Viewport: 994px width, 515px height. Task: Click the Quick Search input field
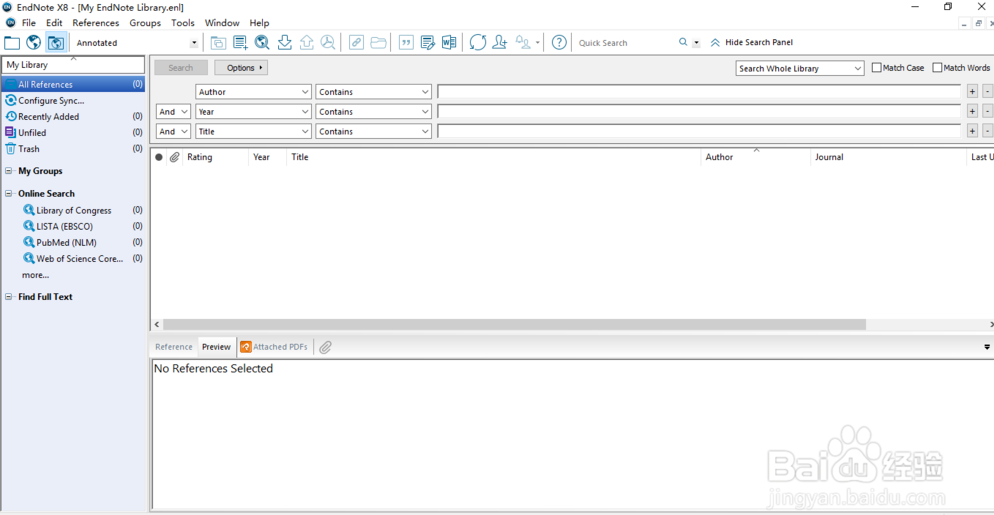[x=625, y=43]
